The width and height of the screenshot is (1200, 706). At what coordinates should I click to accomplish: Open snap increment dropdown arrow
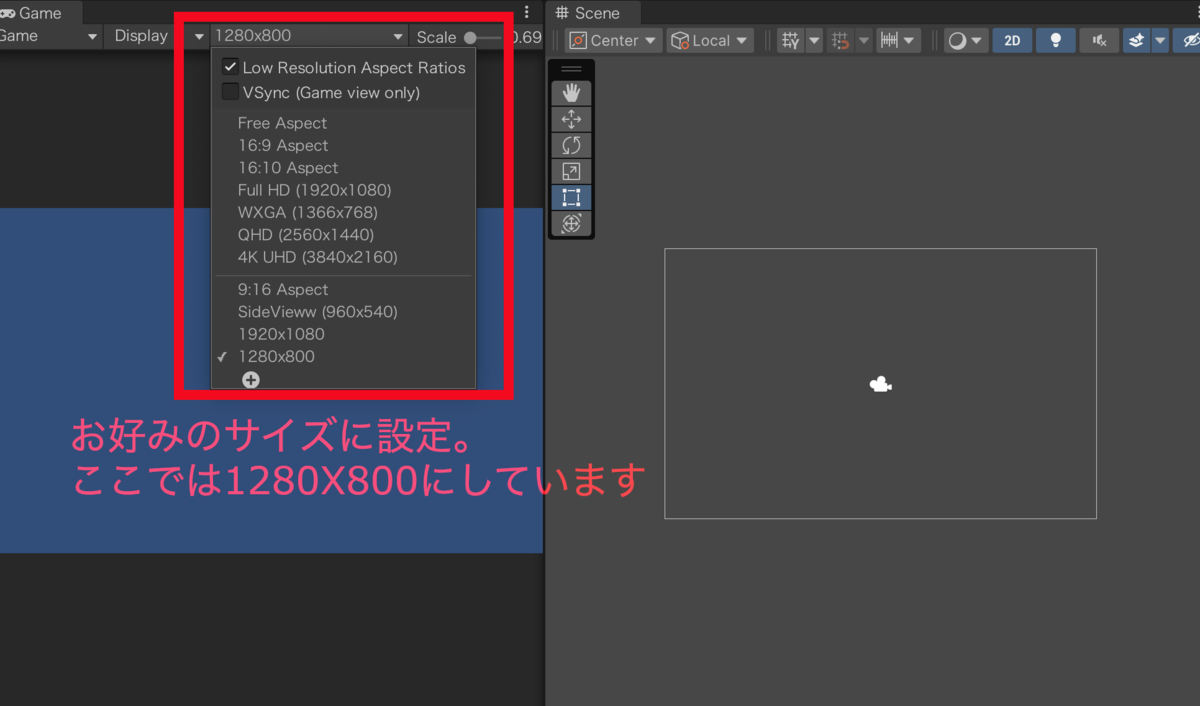(909, 40)
